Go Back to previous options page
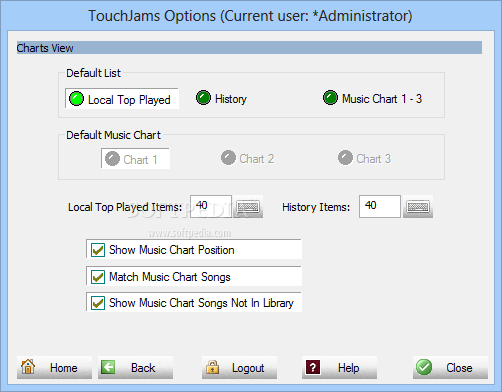The width and height of the screenshot is (502, 392). click(135, 367)
